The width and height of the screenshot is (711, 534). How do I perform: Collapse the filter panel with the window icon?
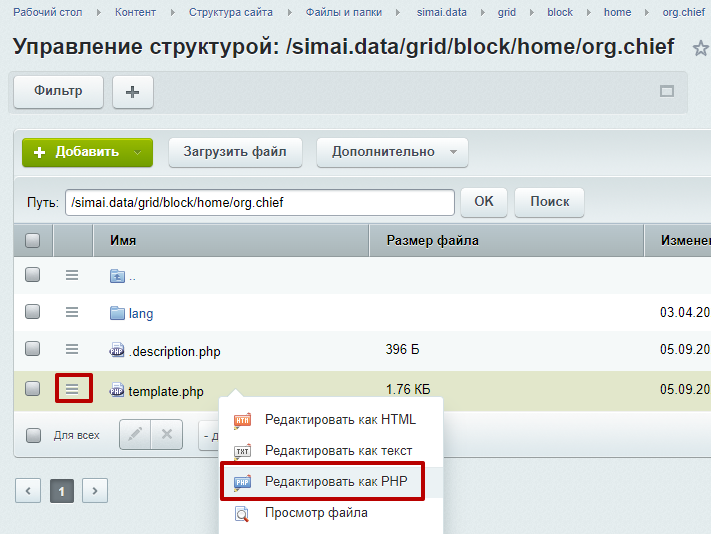(x=667, y=91)
